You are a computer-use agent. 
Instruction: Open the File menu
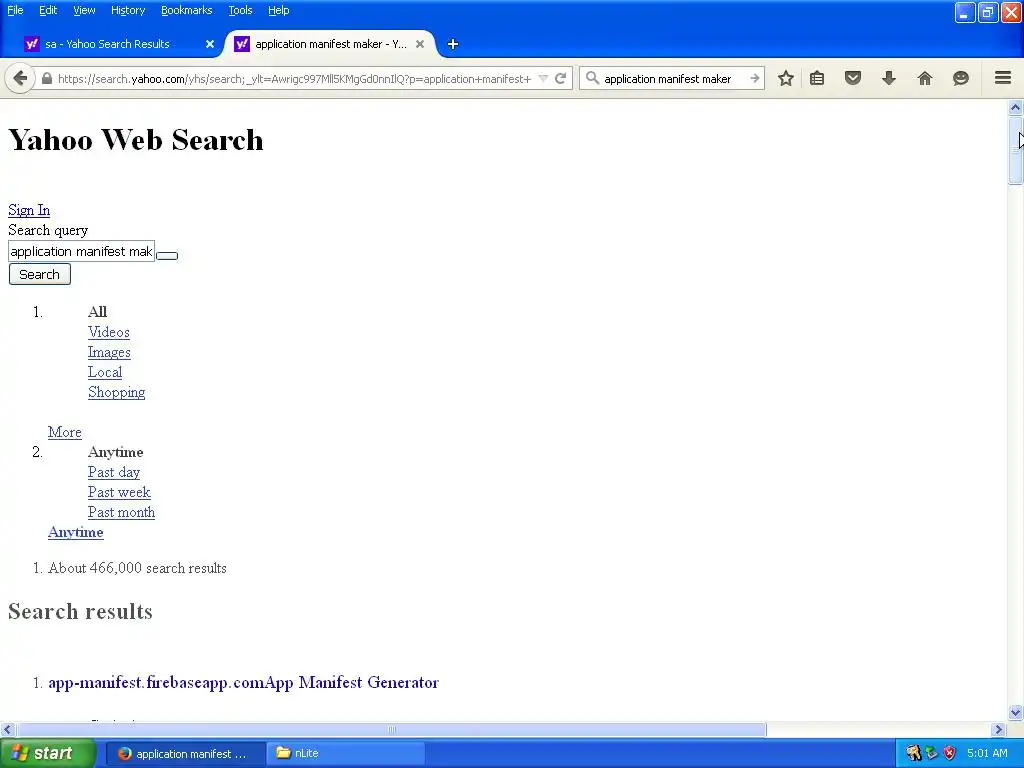pos(15,10)
